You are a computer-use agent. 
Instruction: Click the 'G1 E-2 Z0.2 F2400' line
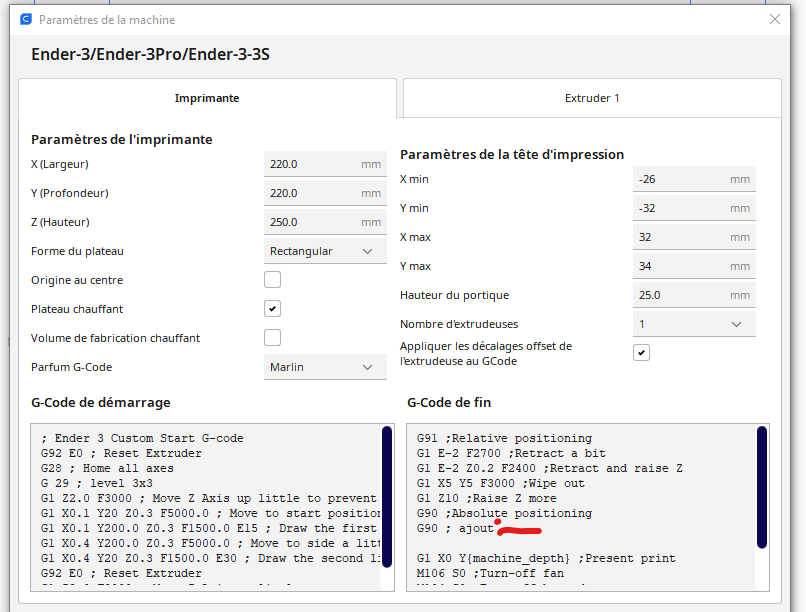pyautogui.click(x=549, y=469)
